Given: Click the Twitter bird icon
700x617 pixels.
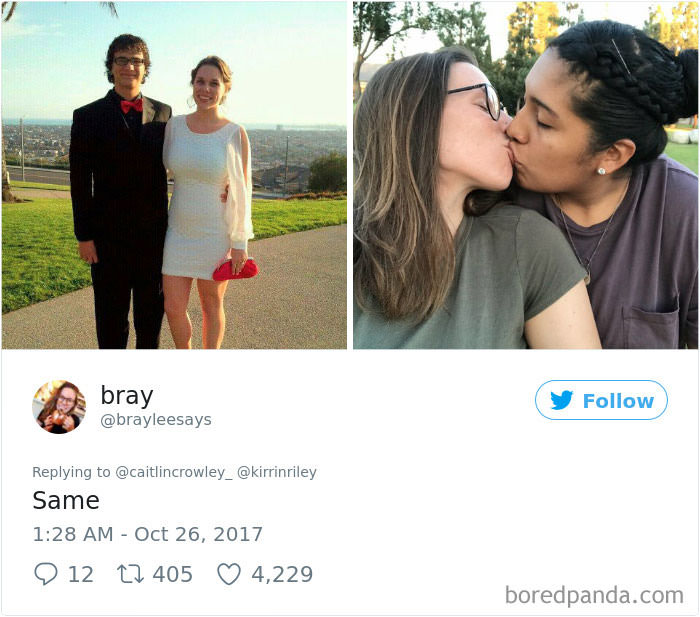Looking at the screenshot, I should click(561, 400).
